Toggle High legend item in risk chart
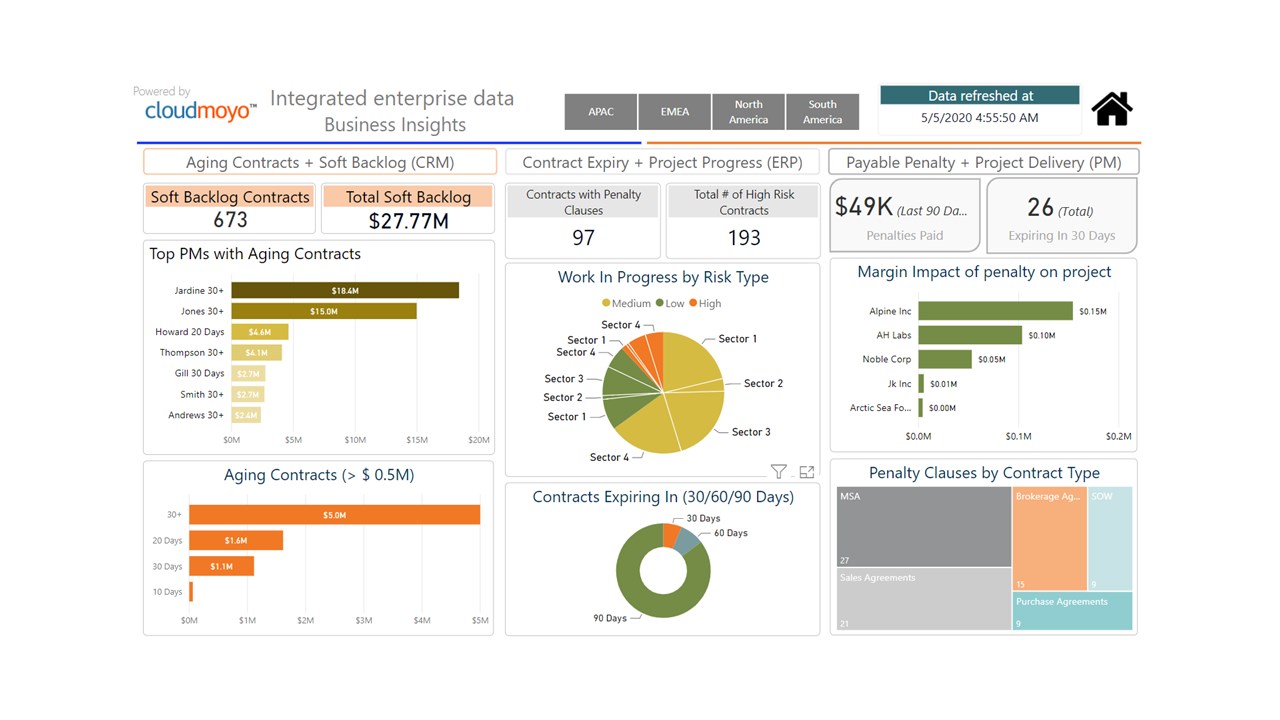Screen dimensions: 1280x720 coord(705,303)
